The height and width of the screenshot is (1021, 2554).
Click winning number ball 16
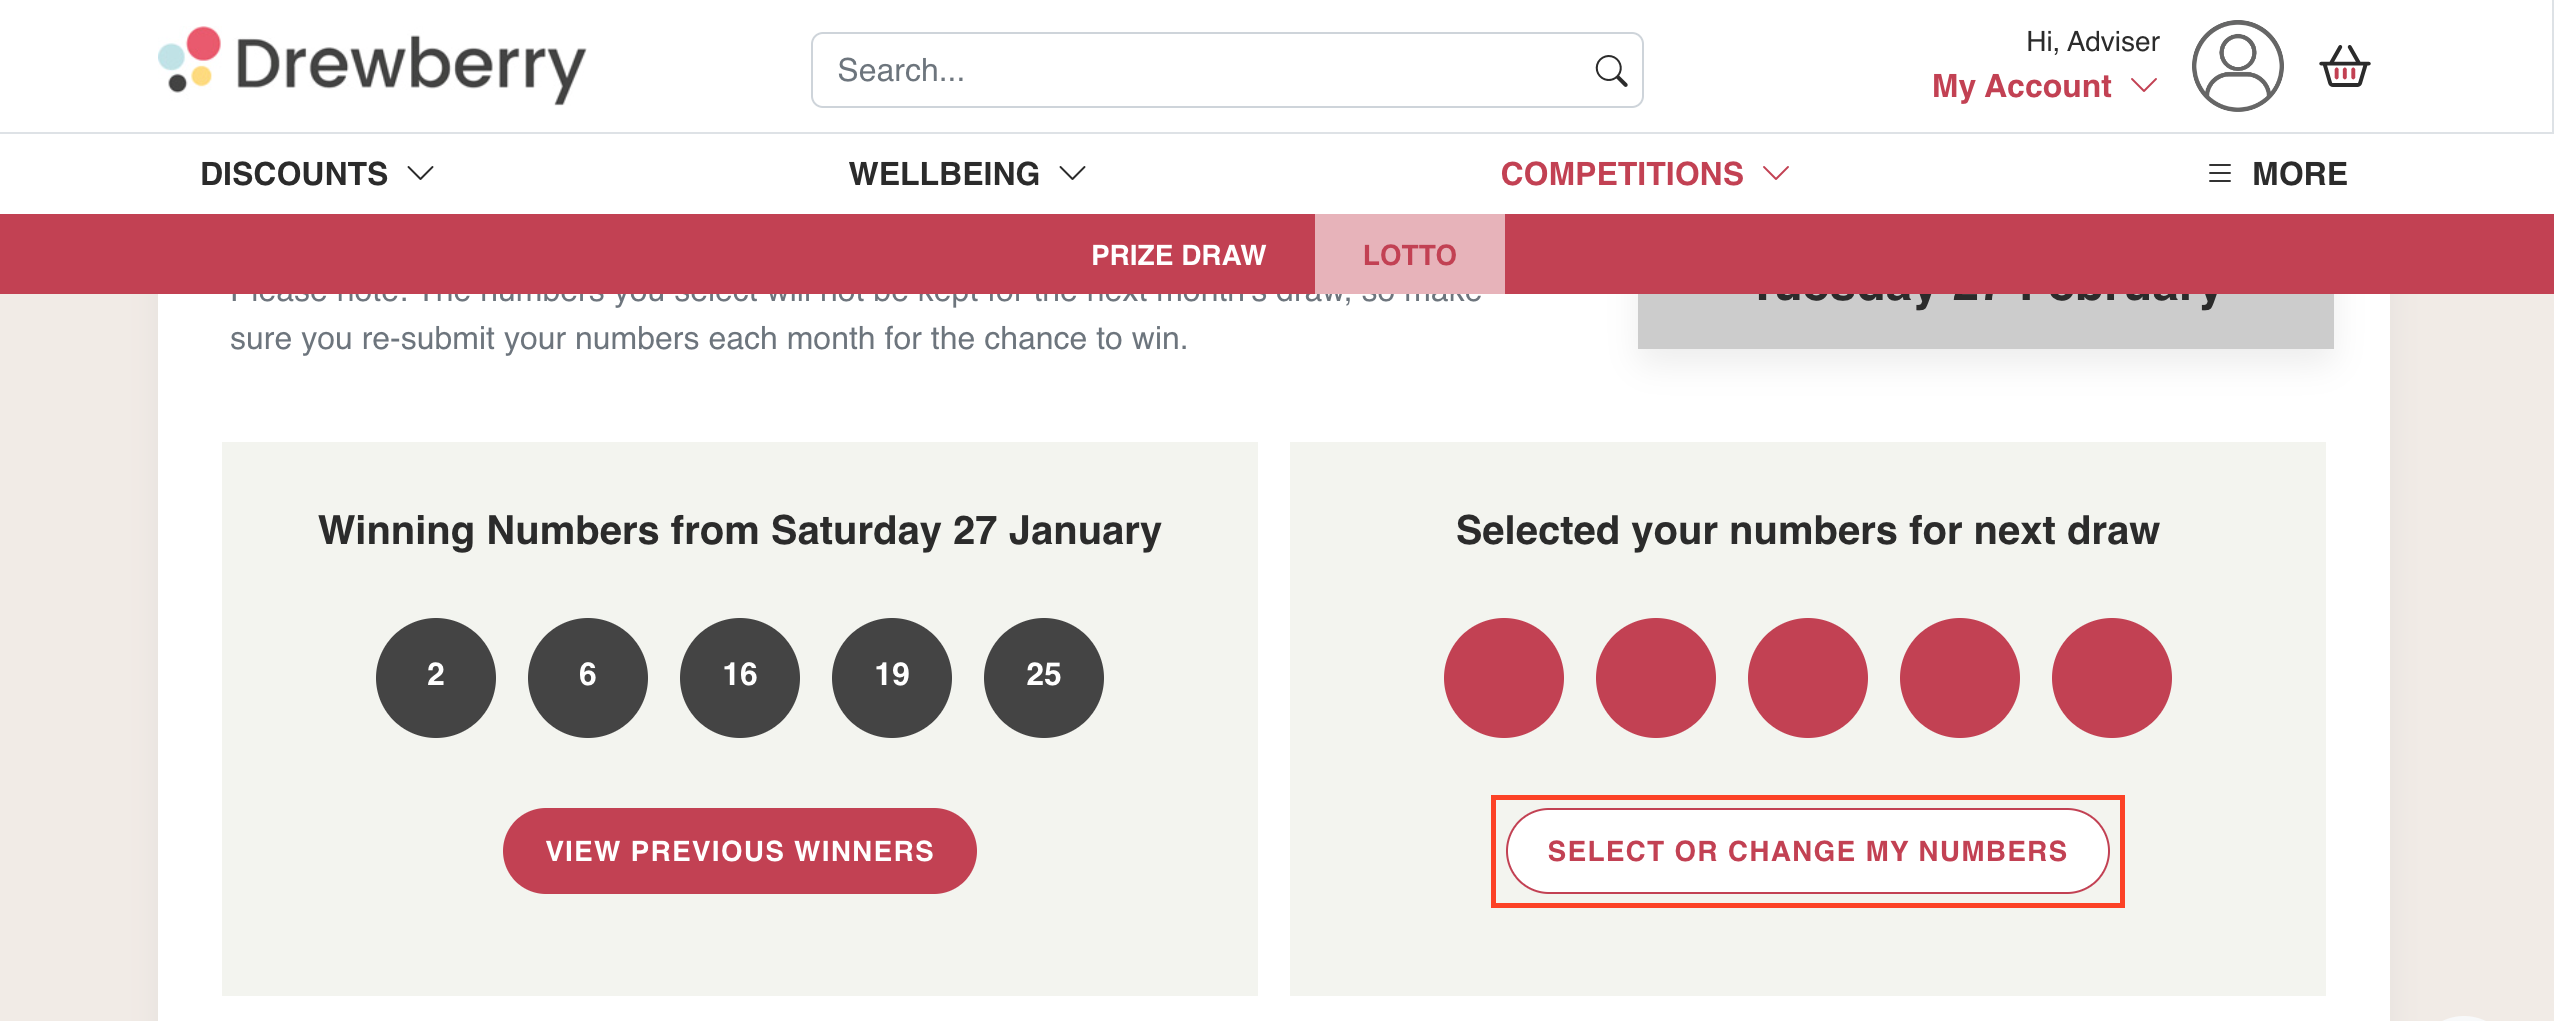740,677
